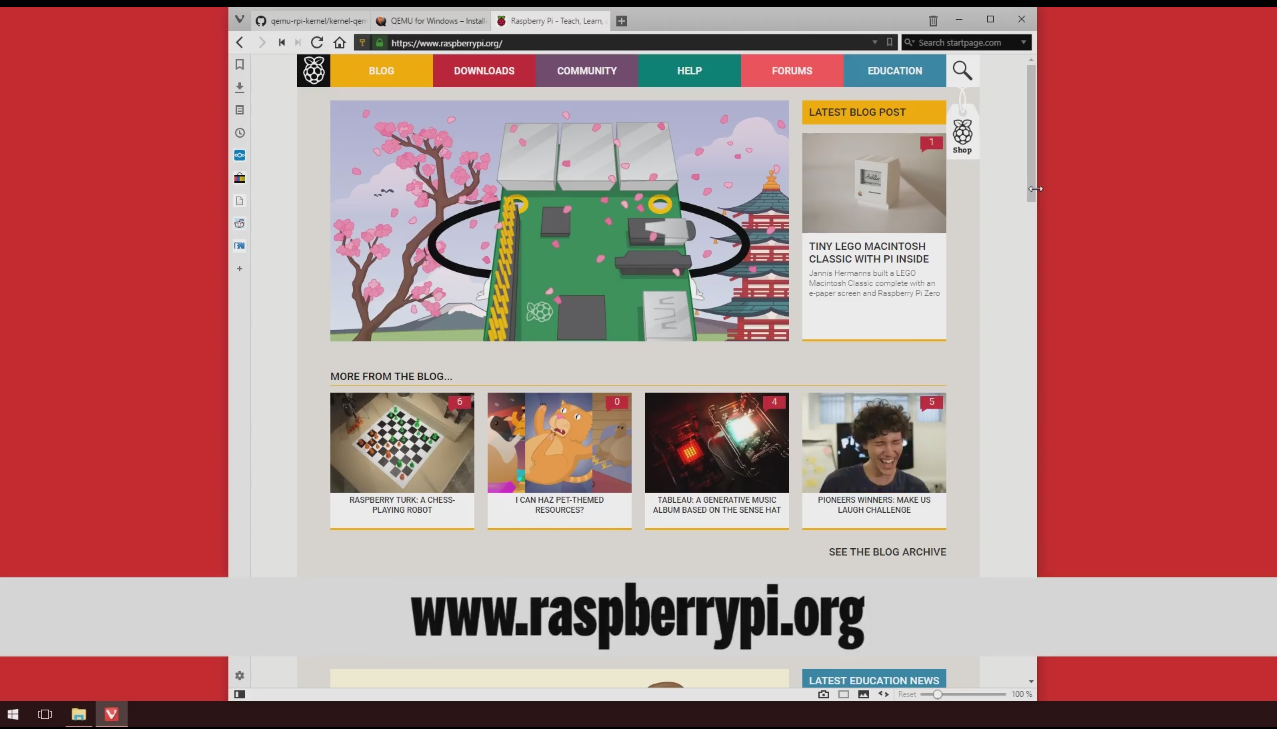Open the Notes panel in the sidebar

[x=239, y=109]
